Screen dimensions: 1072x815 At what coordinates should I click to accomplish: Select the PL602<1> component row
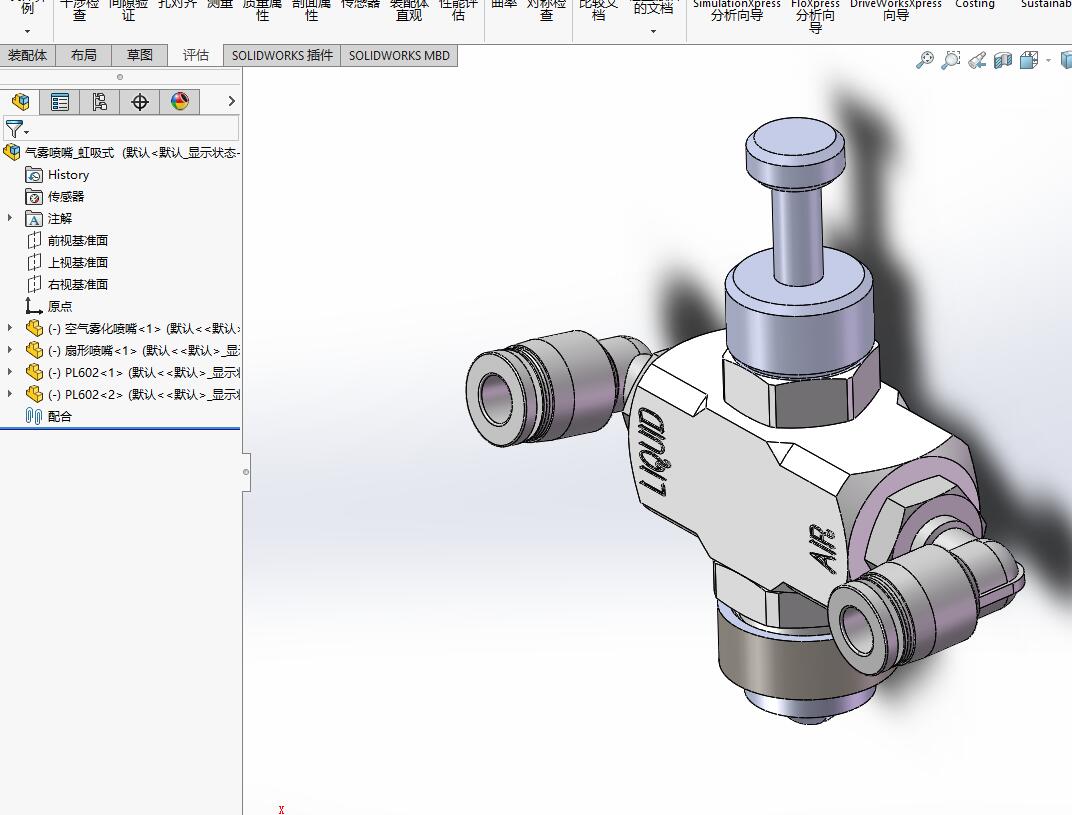(133, 373)
